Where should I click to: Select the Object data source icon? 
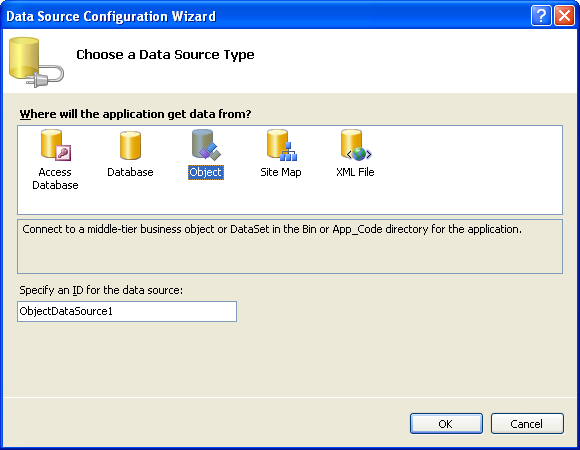[x=206, y=145]
